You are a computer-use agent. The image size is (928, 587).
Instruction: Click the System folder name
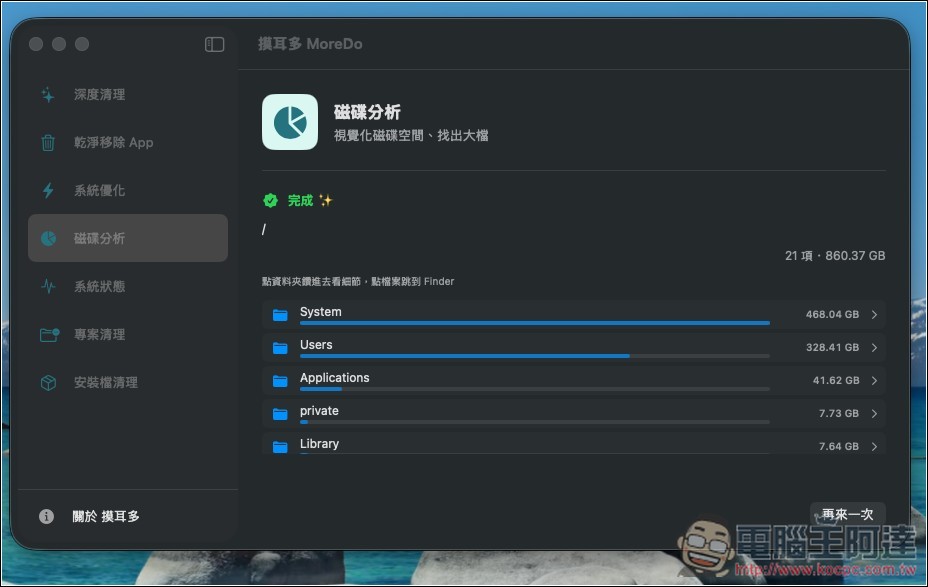click(320, 312)
